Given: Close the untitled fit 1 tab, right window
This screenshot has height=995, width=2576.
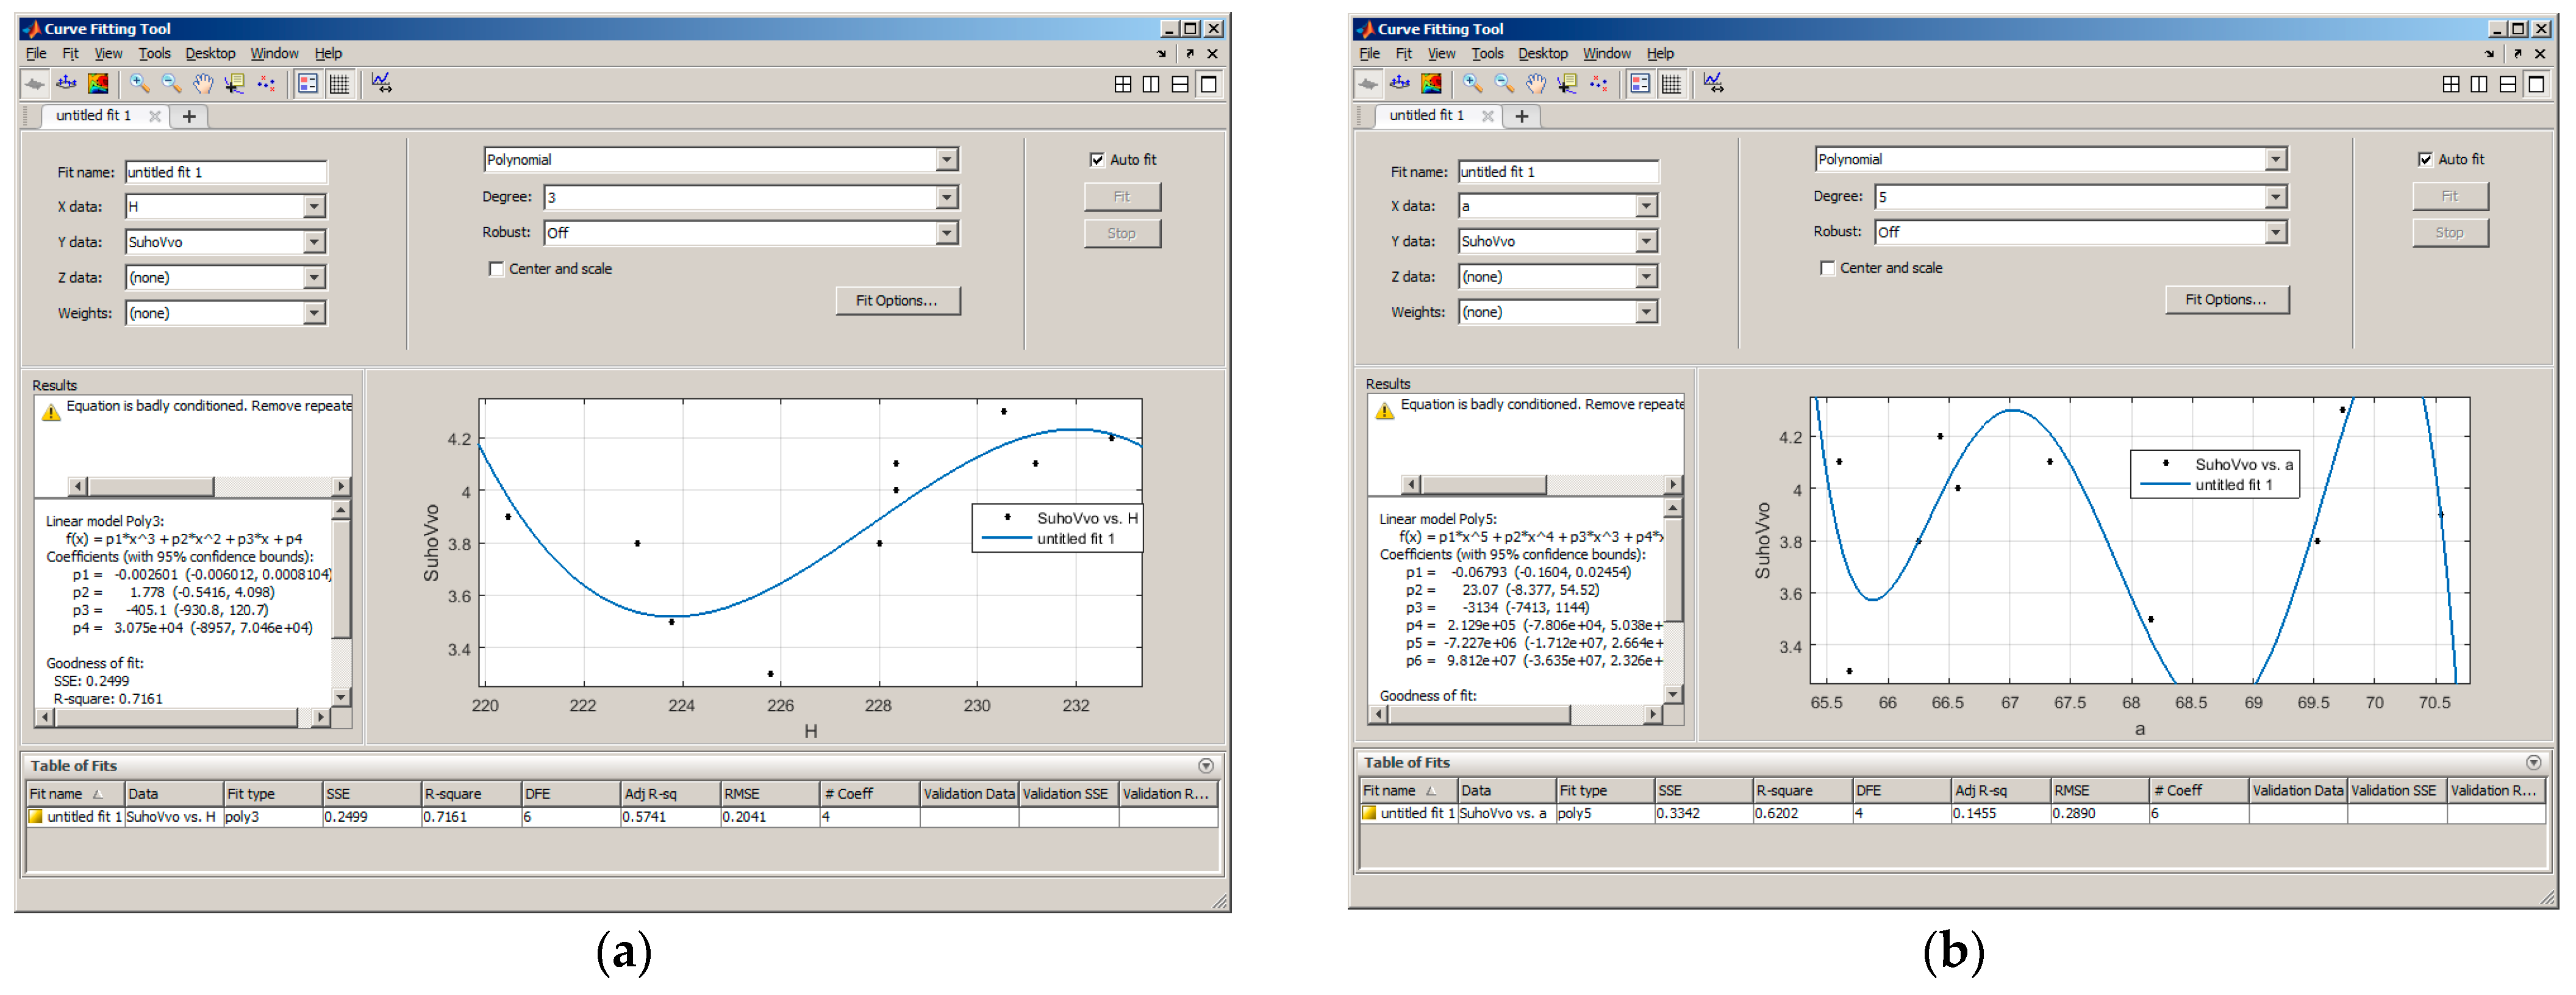Looking at the screenshot, I should 1488,117.
